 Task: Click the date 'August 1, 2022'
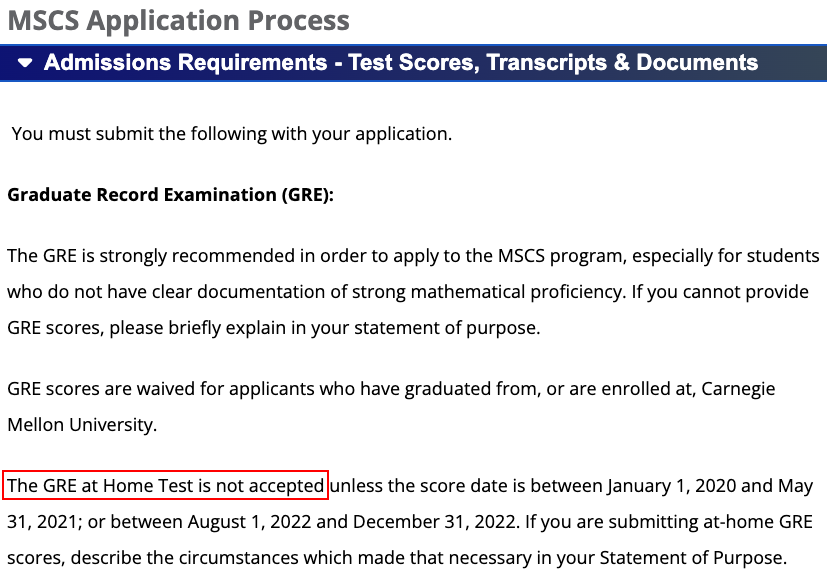249,522
